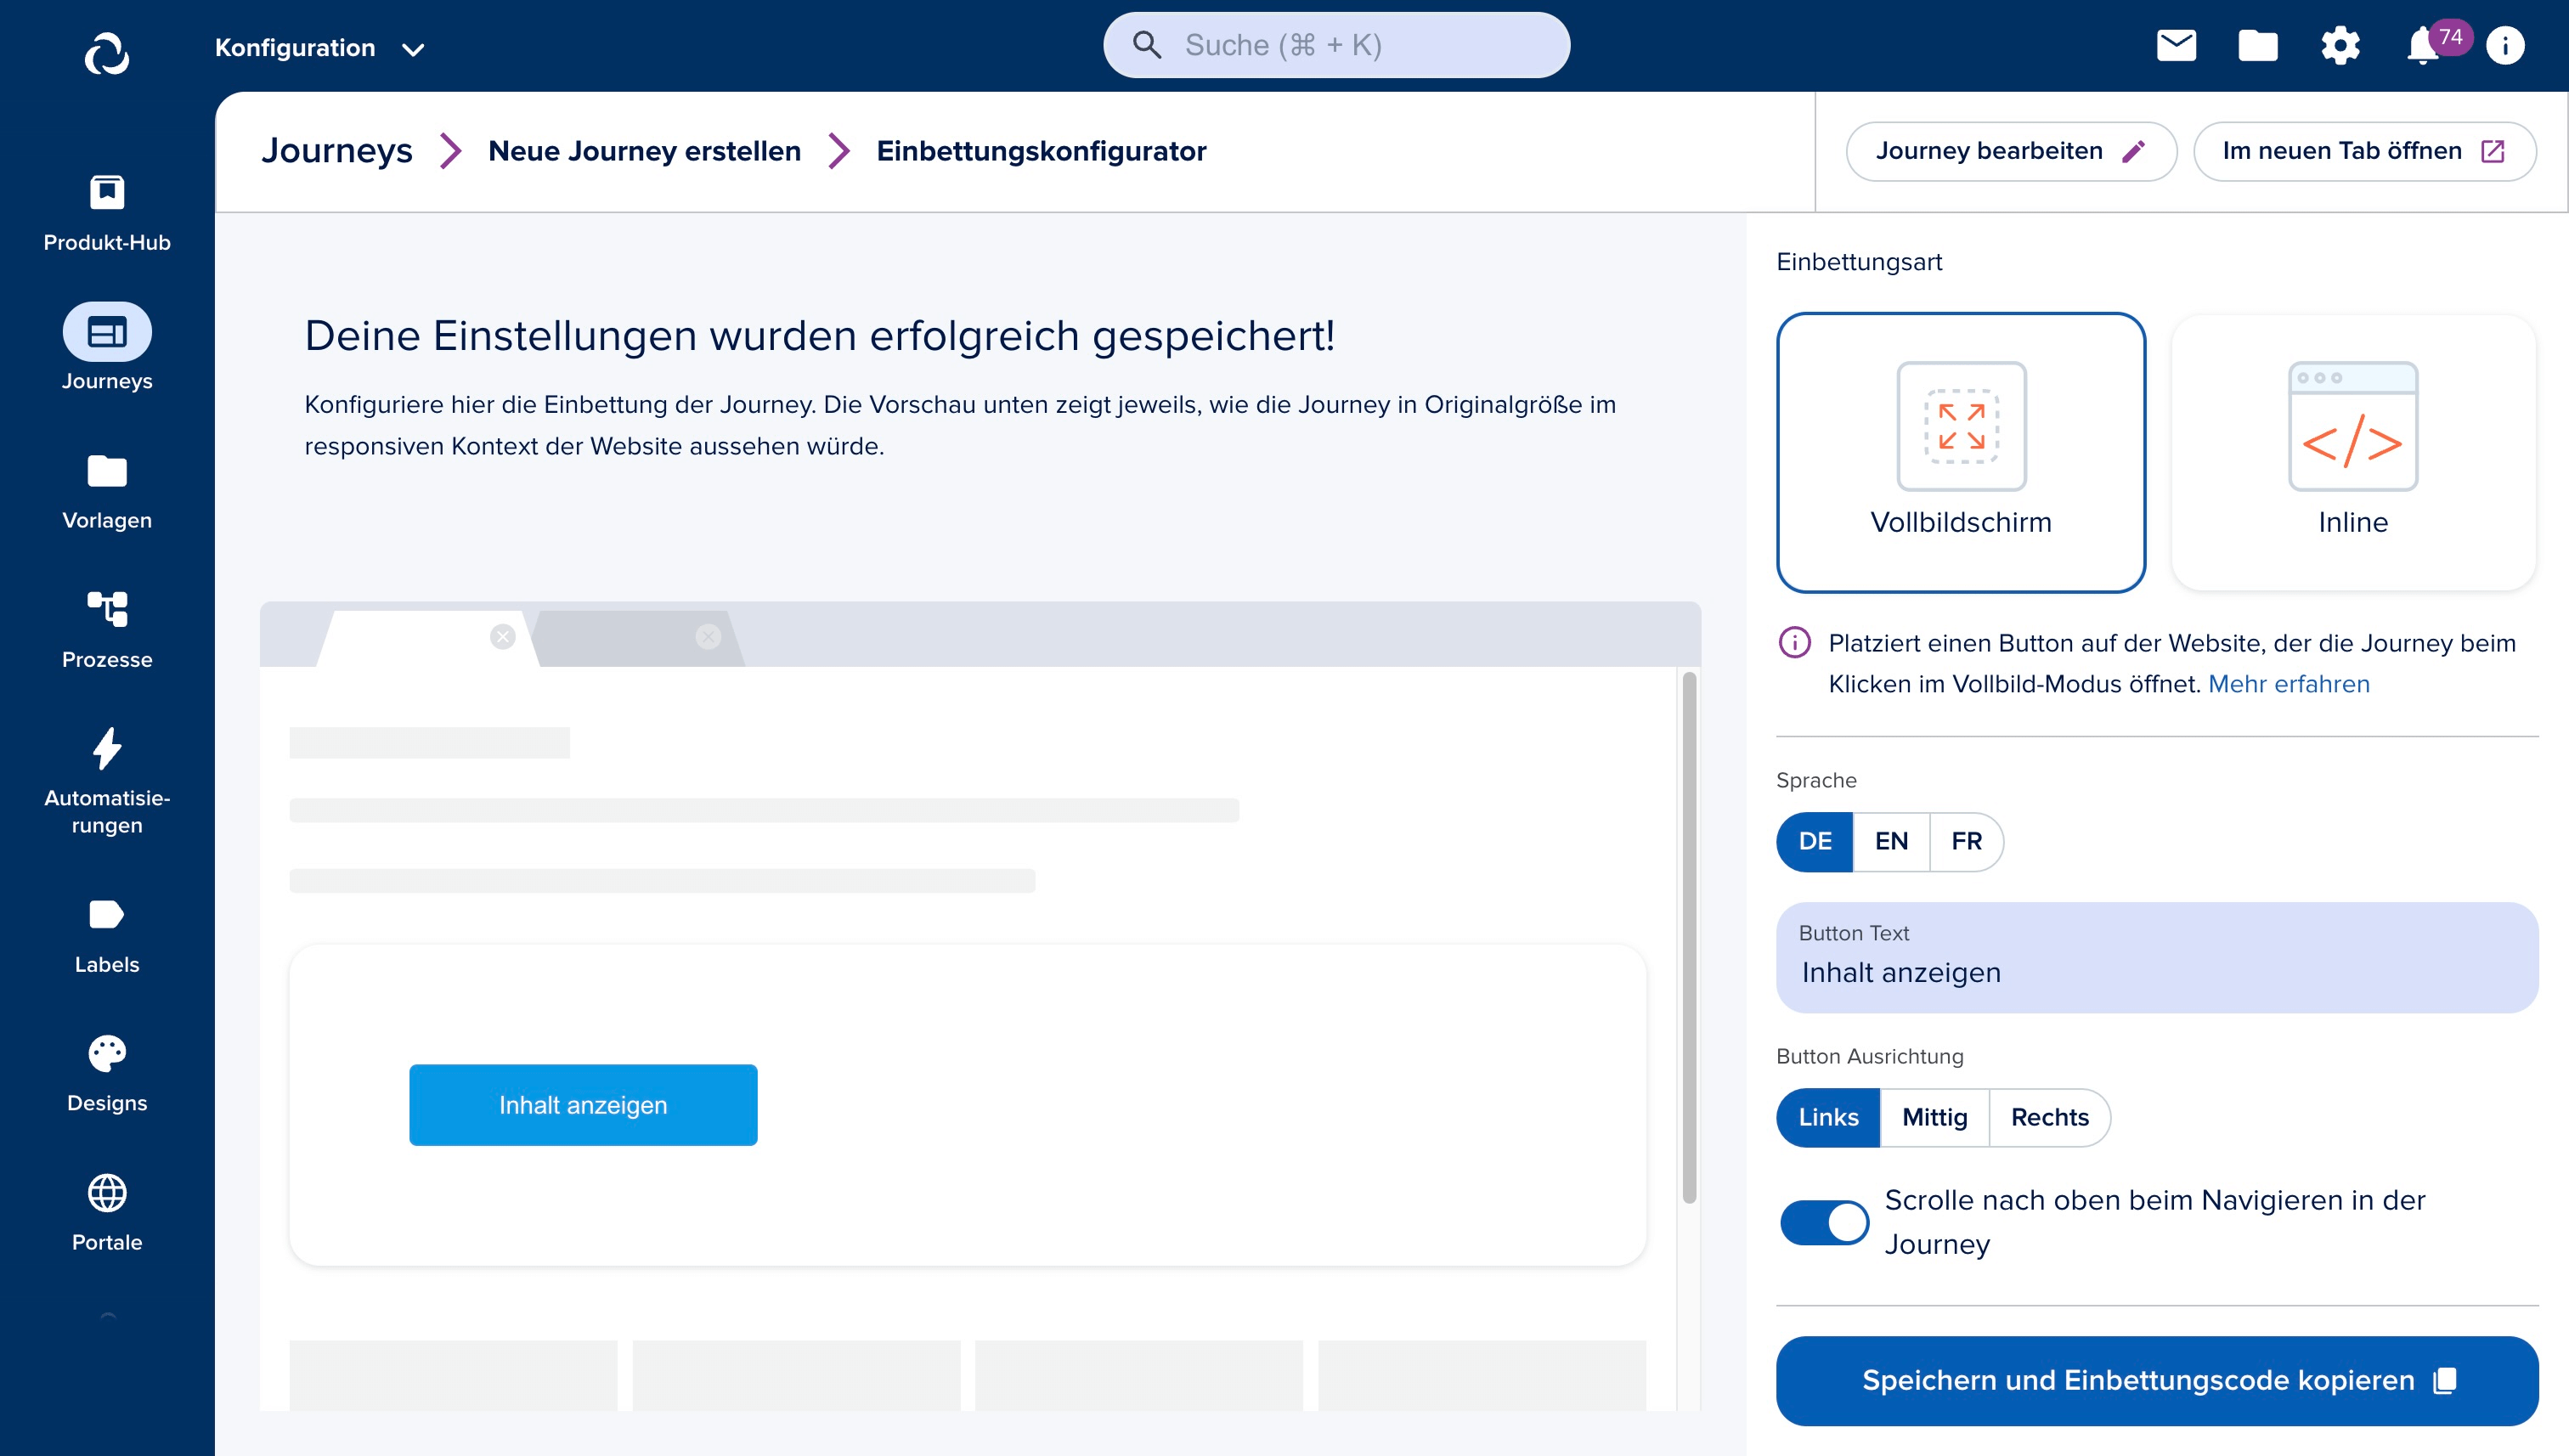The width and height of the screenshot is (2569, 1456).
Task: Toggle Scrolle nach oben beim Navigieren
Action: 1825,1222
